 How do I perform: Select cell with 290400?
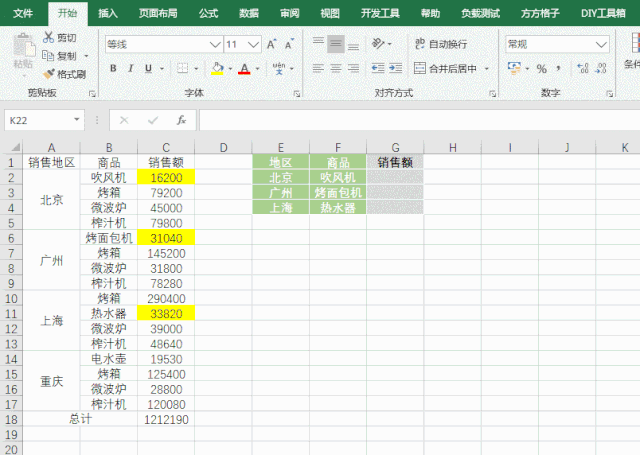click(166, 298)
